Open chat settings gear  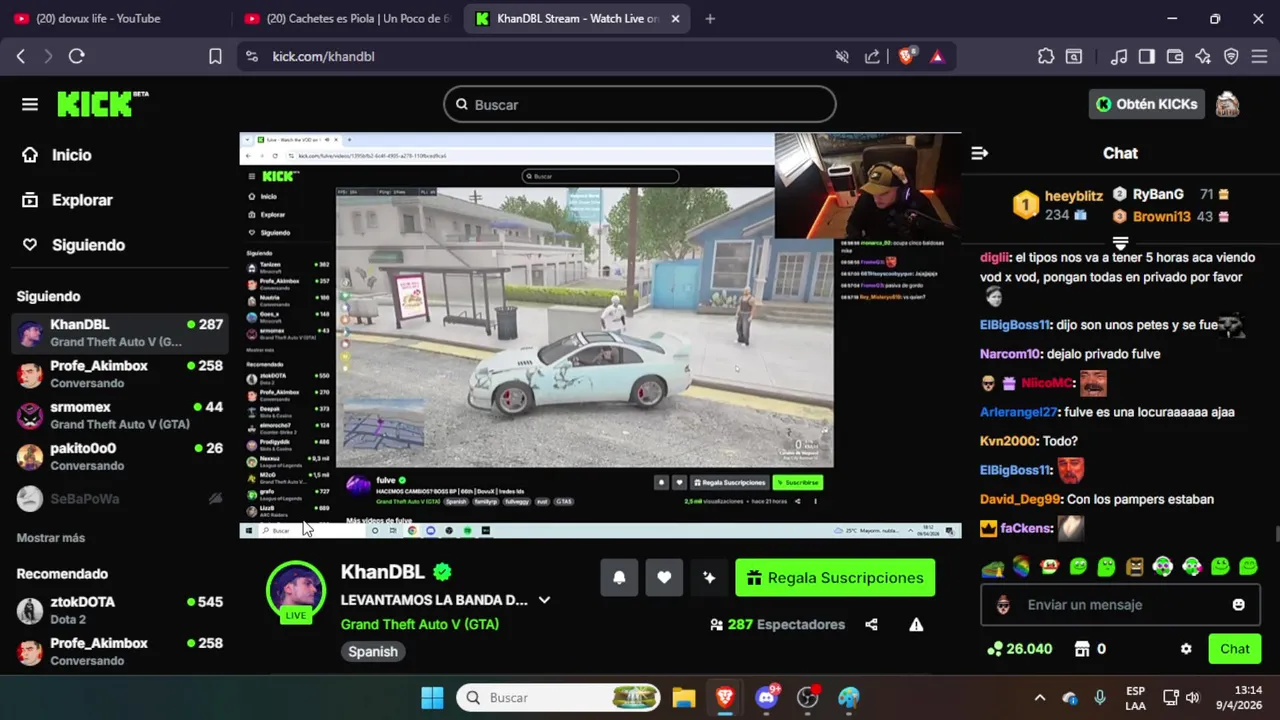click(x=1186, y=649)
